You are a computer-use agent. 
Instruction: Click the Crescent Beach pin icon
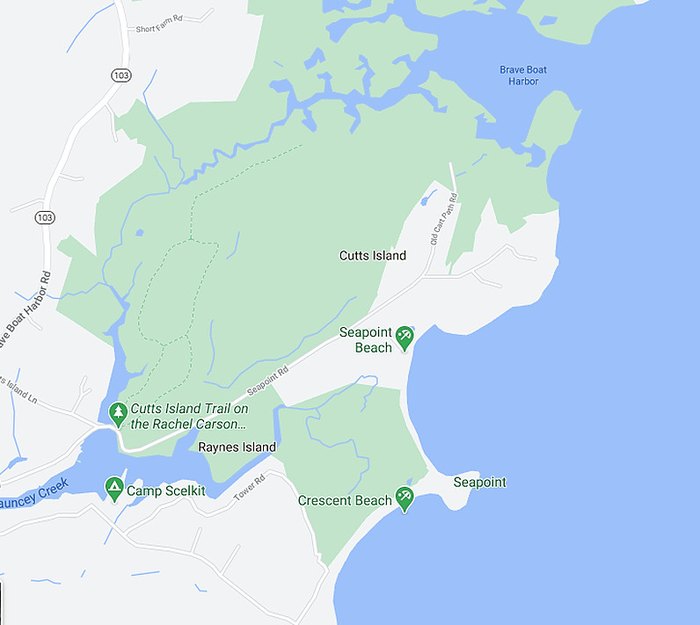click(404, 499)
